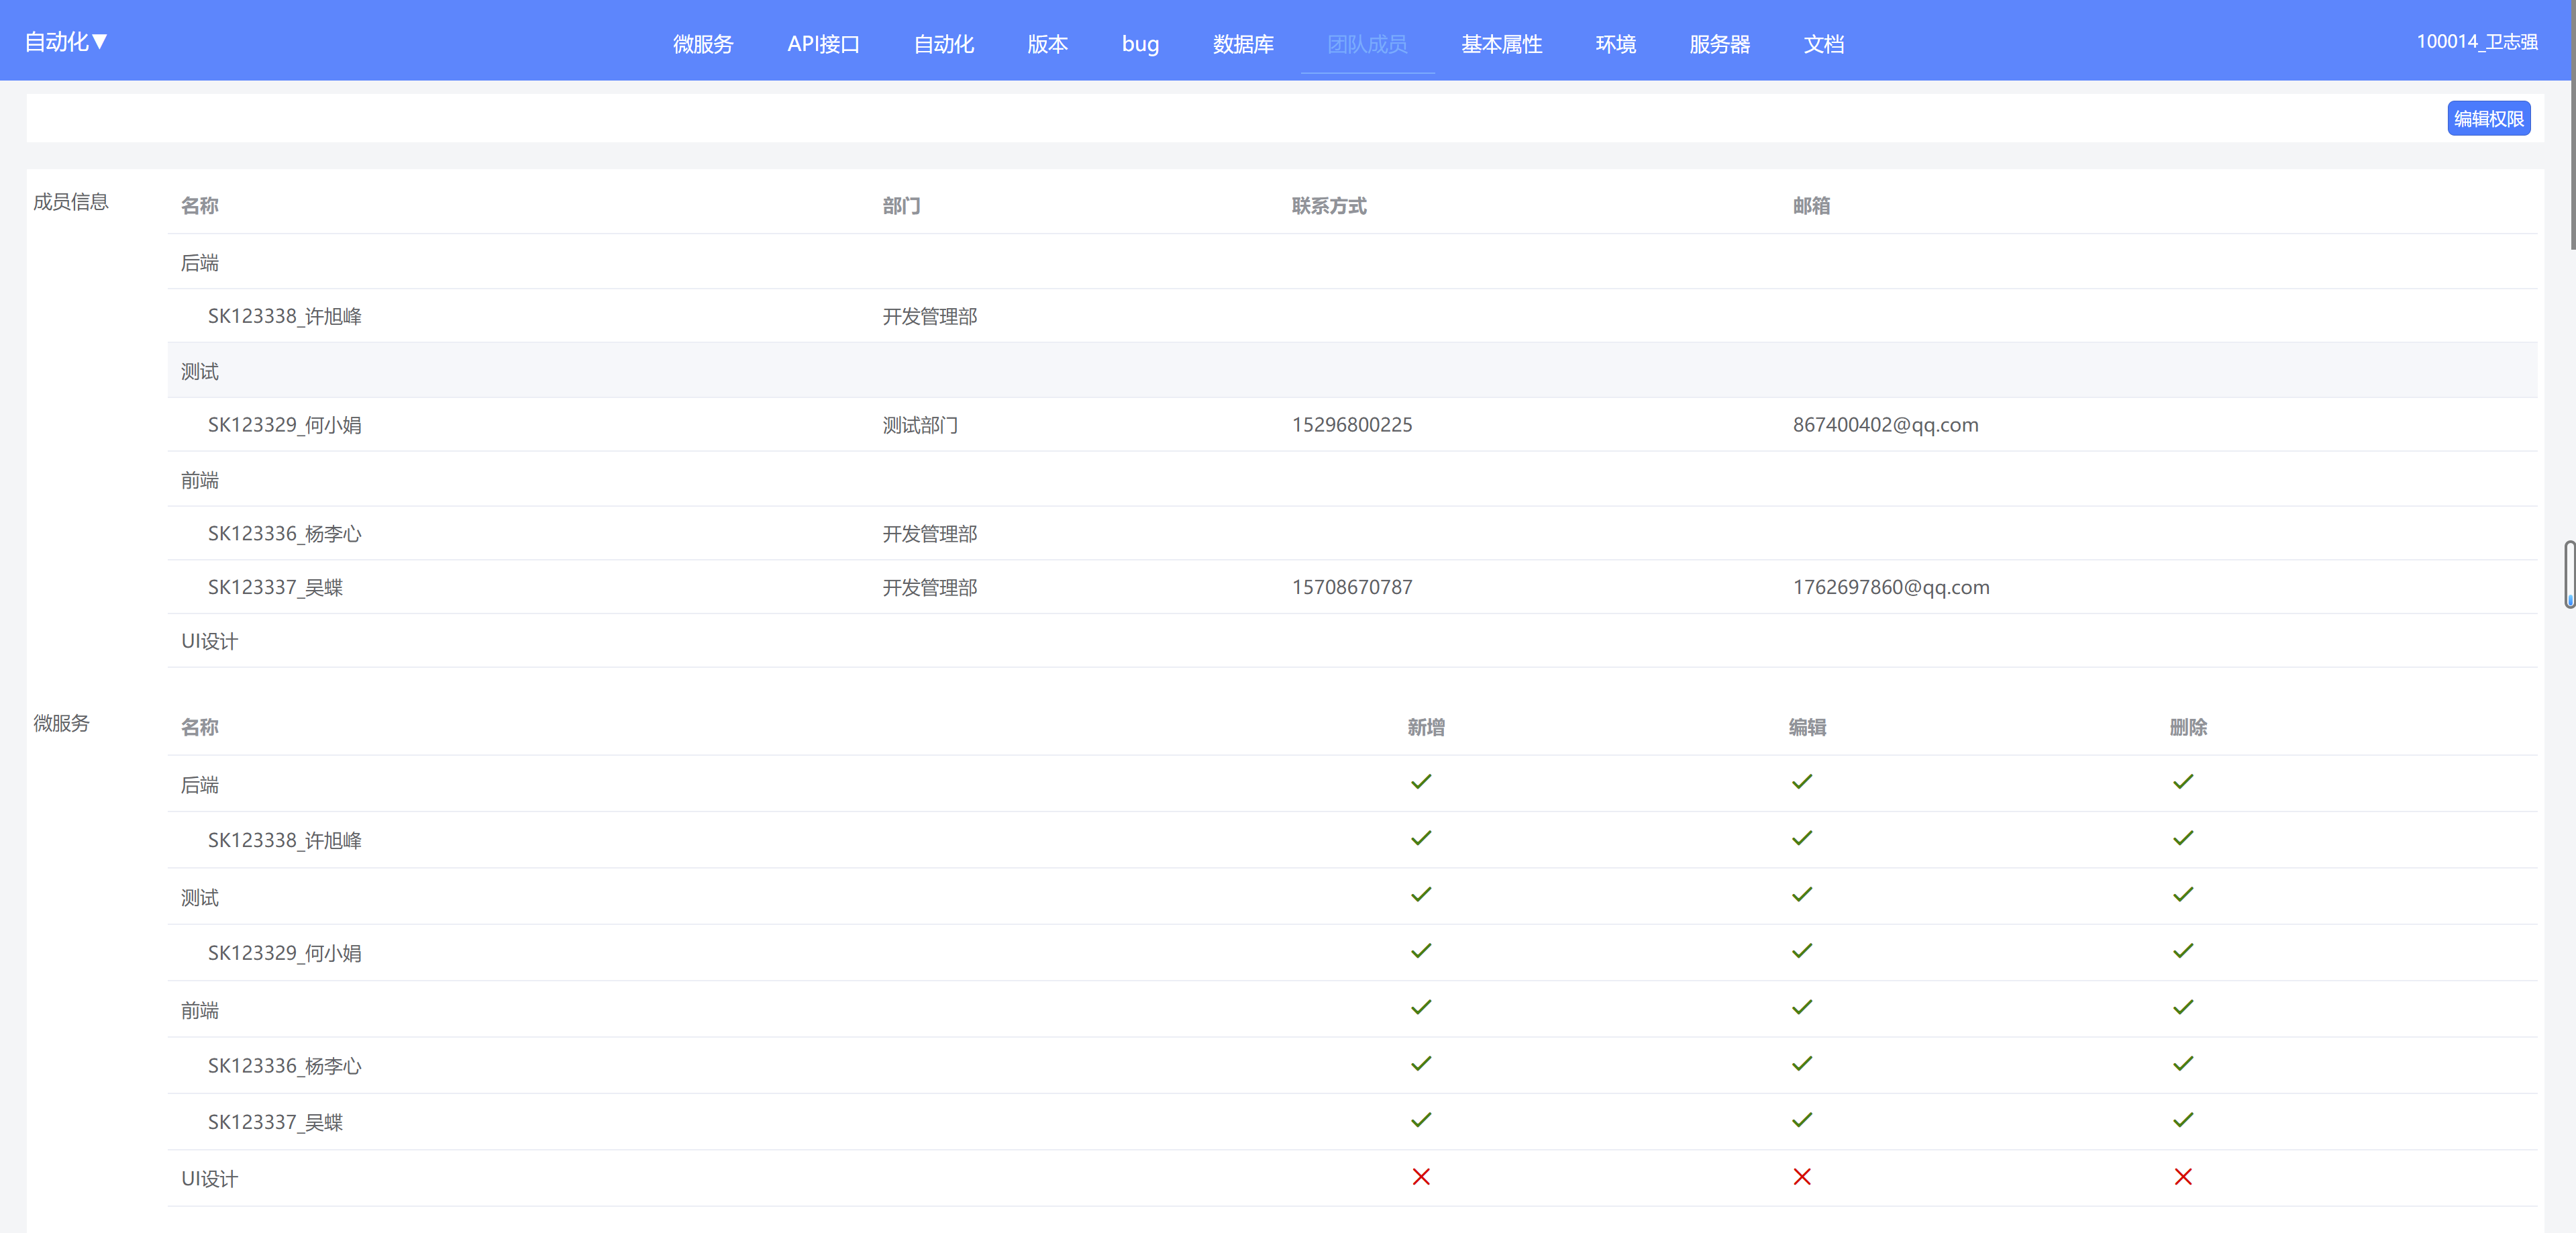The width and height of the screenshot is (2576, 1233).
Task: Open user menu 100014_卫志强
Action: pos(2476,42)
